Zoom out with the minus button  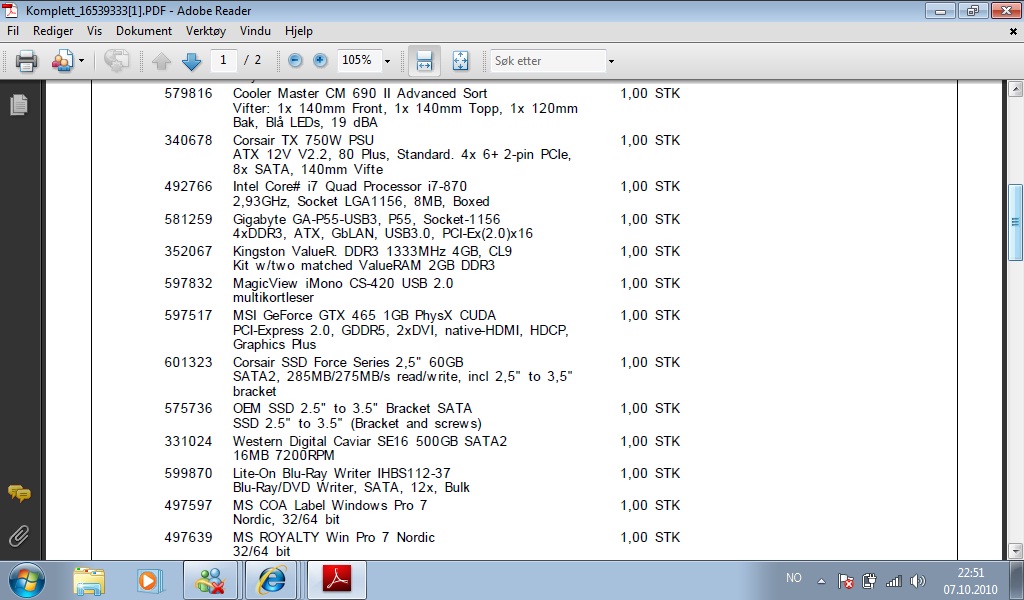point(295,60)
